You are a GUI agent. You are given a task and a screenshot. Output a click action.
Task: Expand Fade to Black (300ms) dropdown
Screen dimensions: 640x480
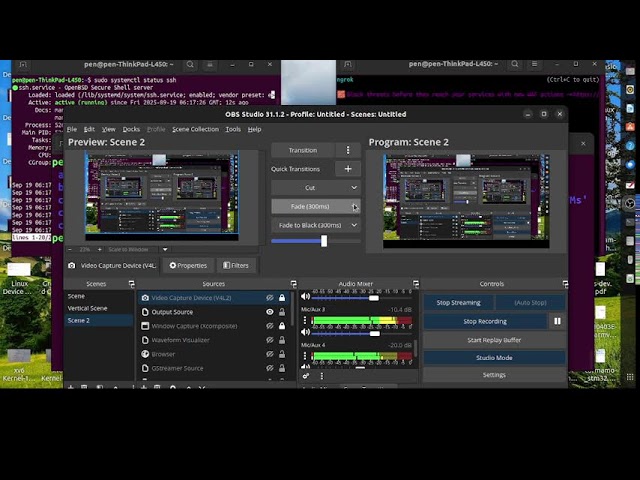pyautogui.click(x=353, y=225)
